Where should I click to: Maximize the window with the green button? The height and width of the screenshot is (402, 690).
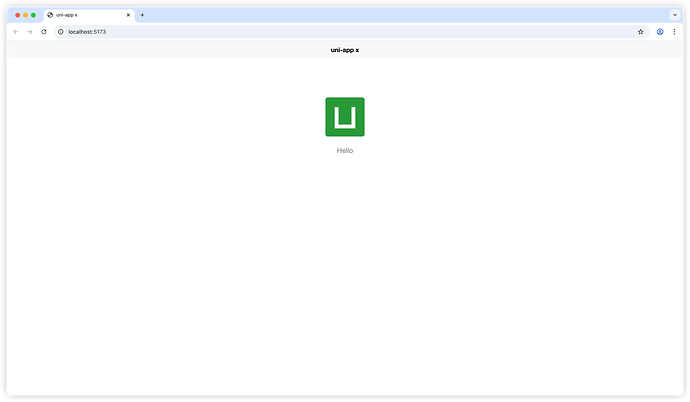point(33,15)
